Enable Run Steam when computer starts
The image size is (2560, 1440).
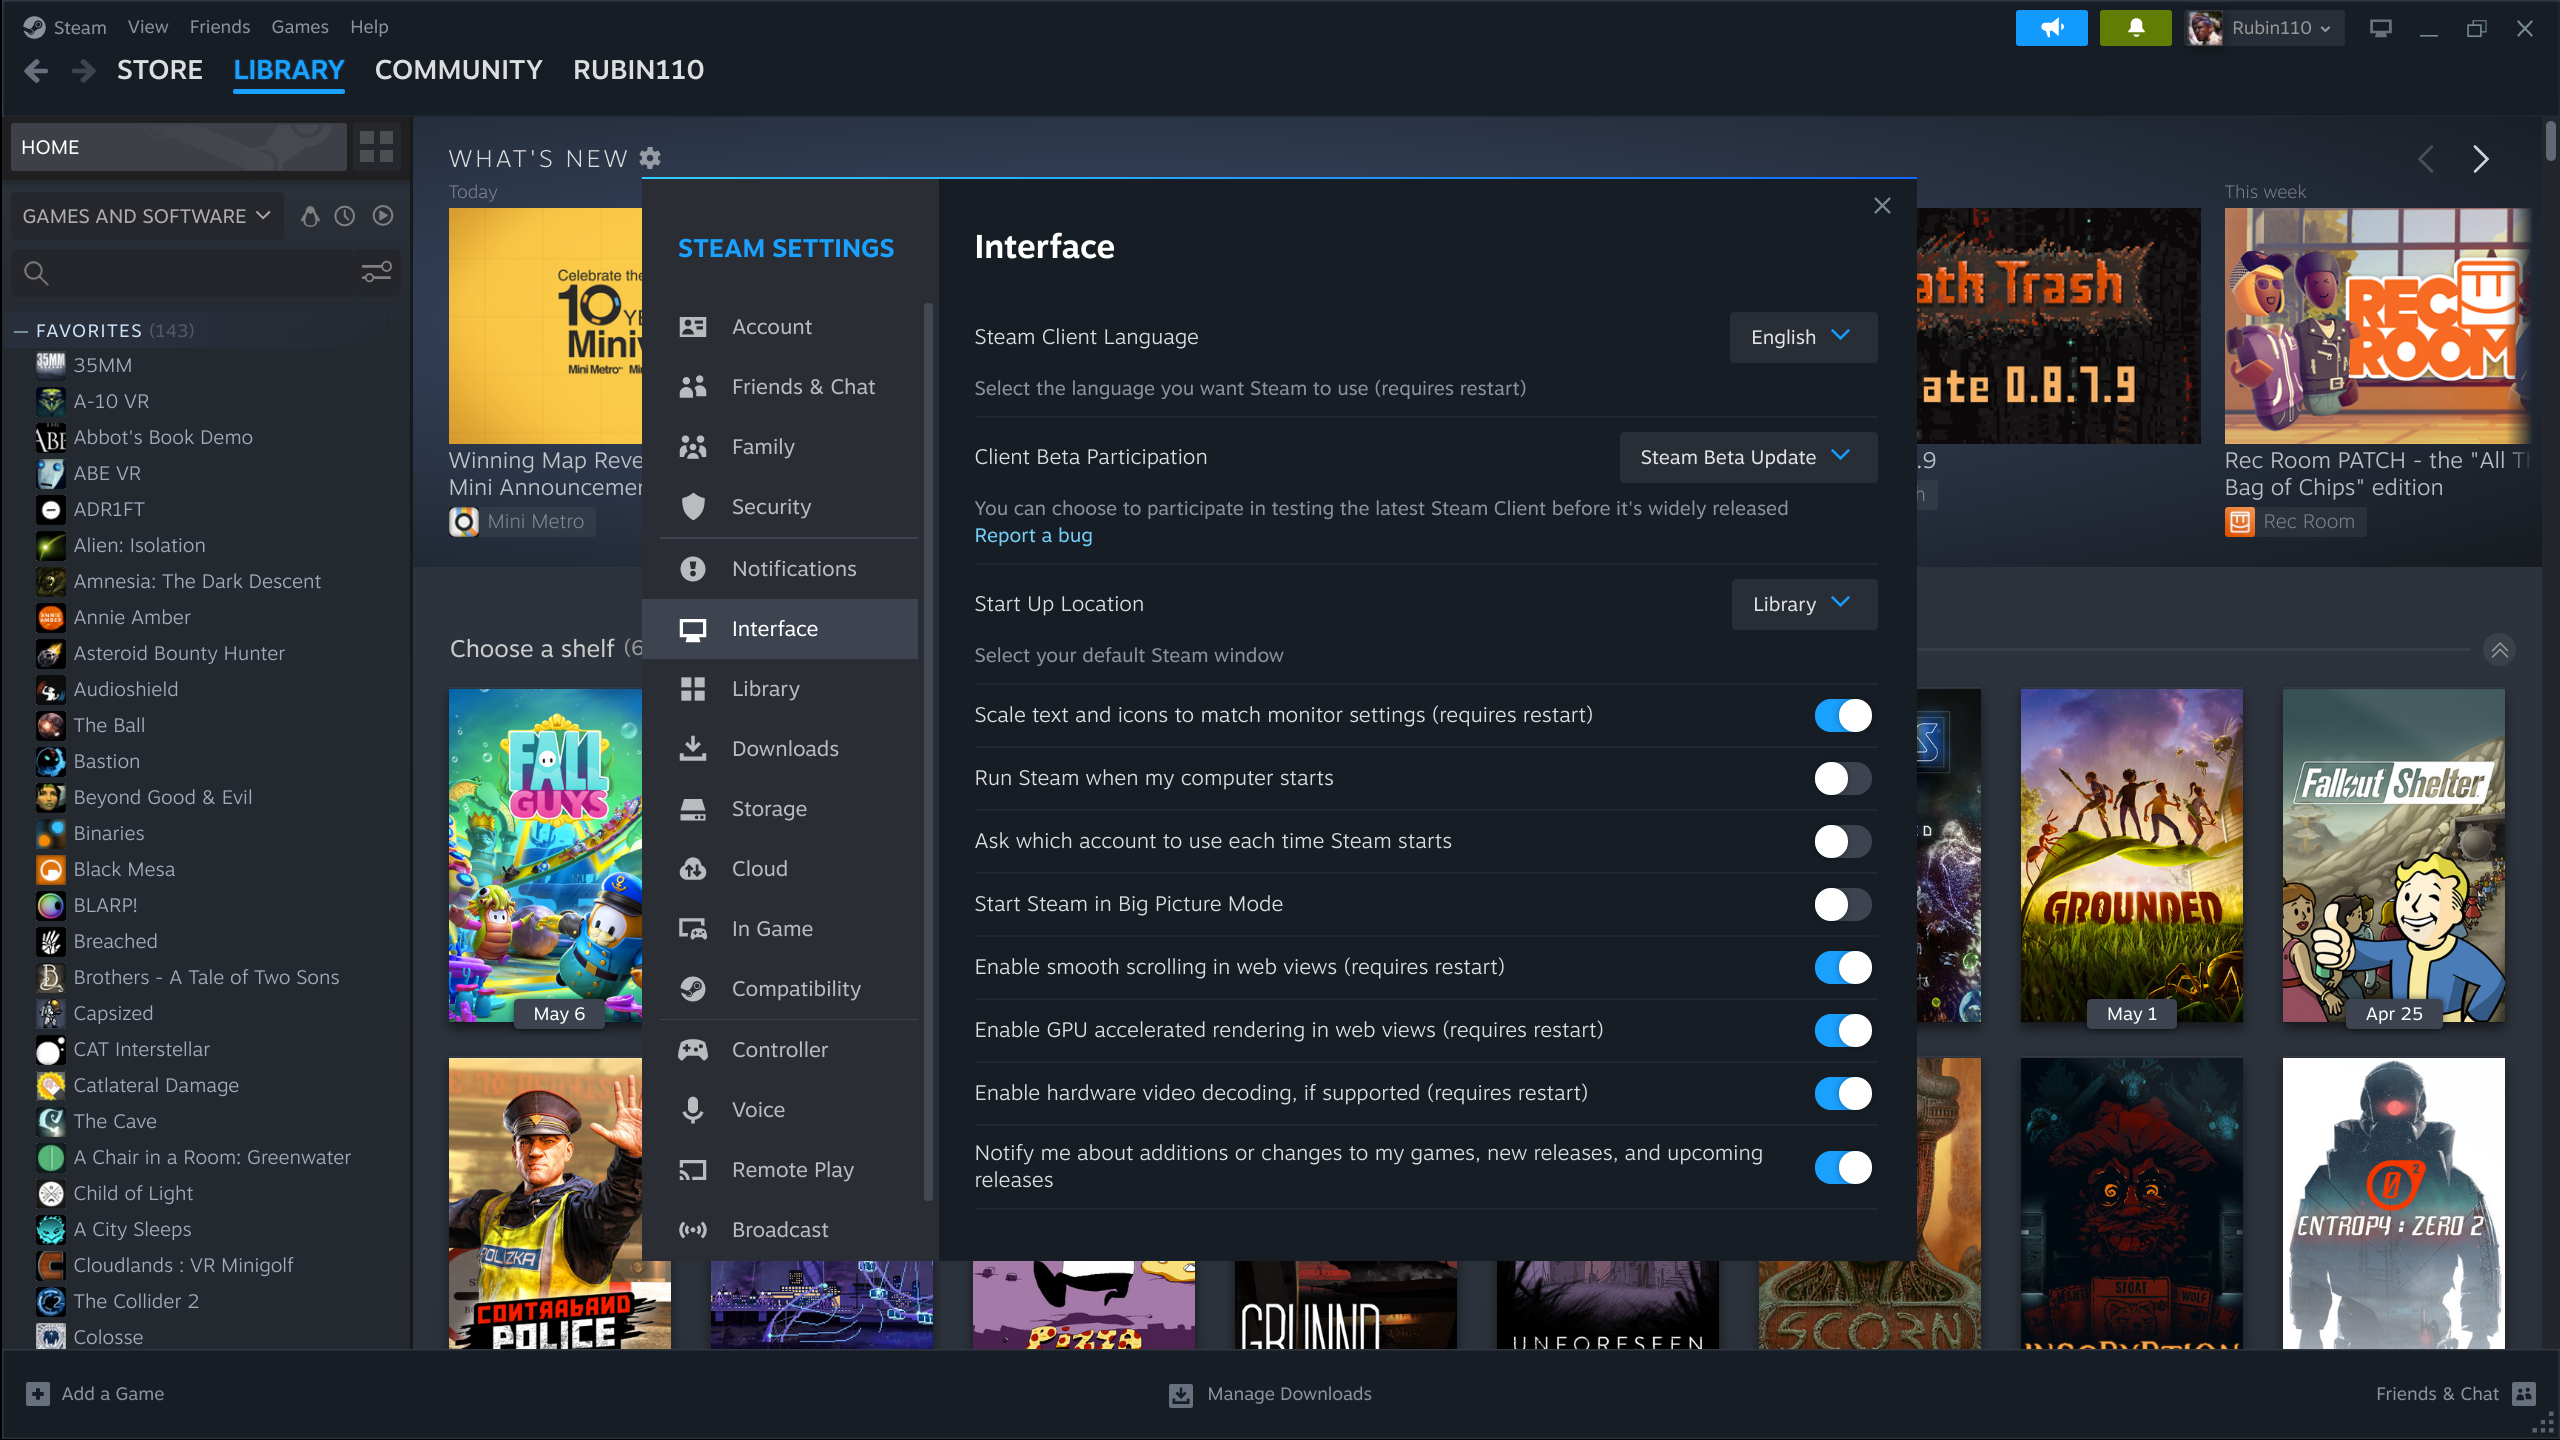(1843, 779)
